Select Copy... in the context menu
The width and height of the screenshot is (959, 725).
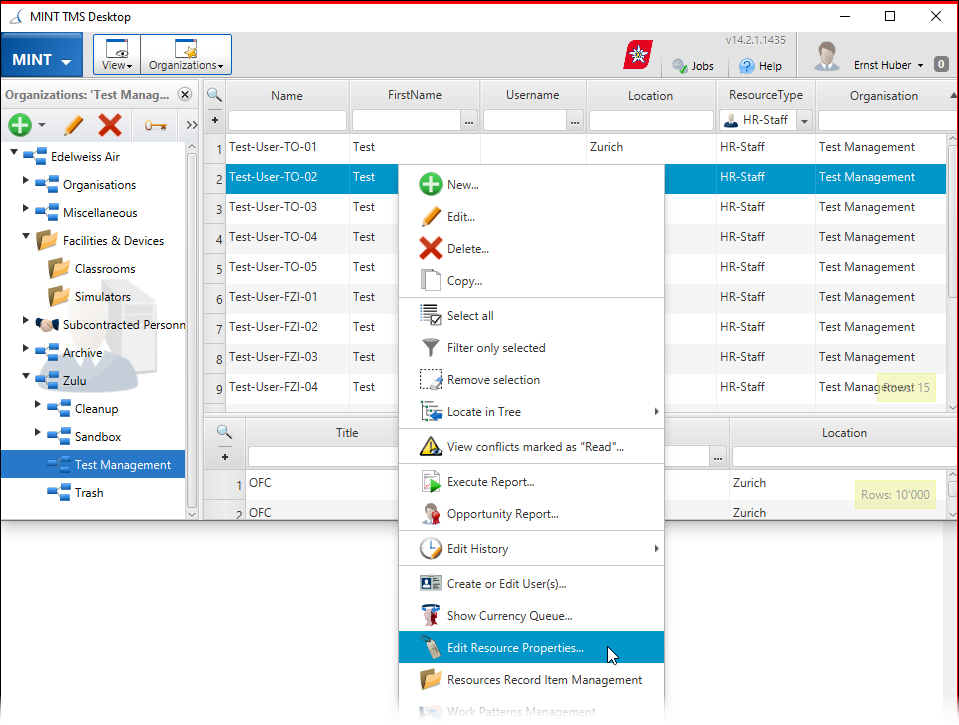531,281
